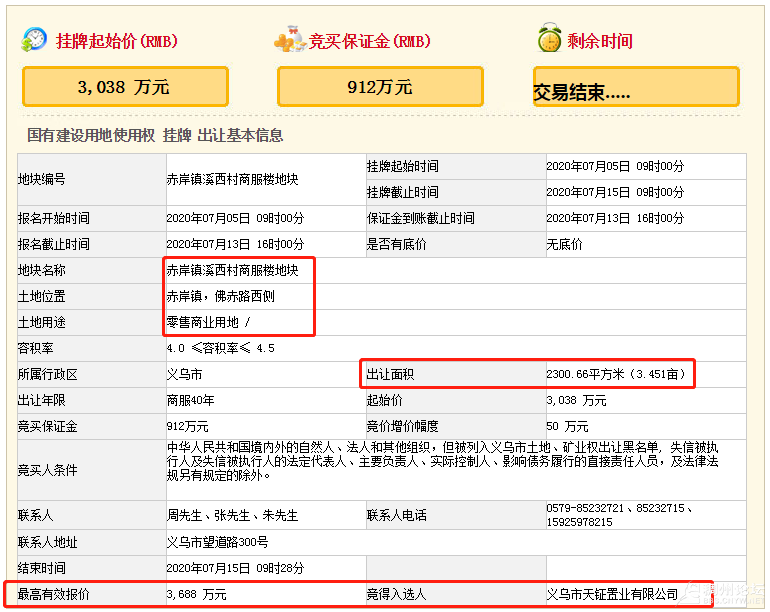Click the alarm clock icon beside 剩余时间
This screenshot has width=770, height=612.
tap(549, 40)
